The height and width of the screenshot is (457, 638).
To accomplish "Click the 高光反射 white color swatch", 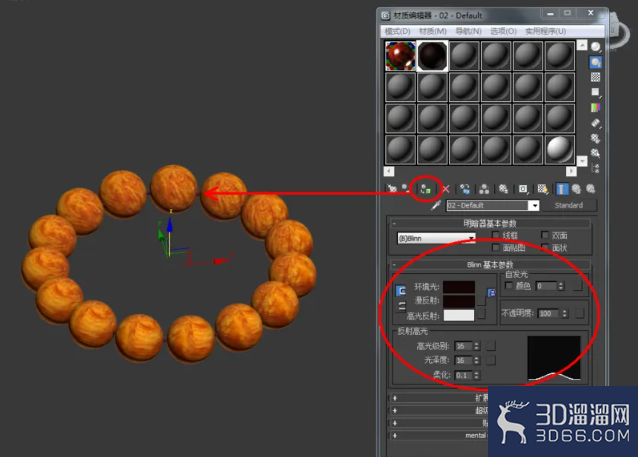I will pyautogui.click(x=459, y=315).
